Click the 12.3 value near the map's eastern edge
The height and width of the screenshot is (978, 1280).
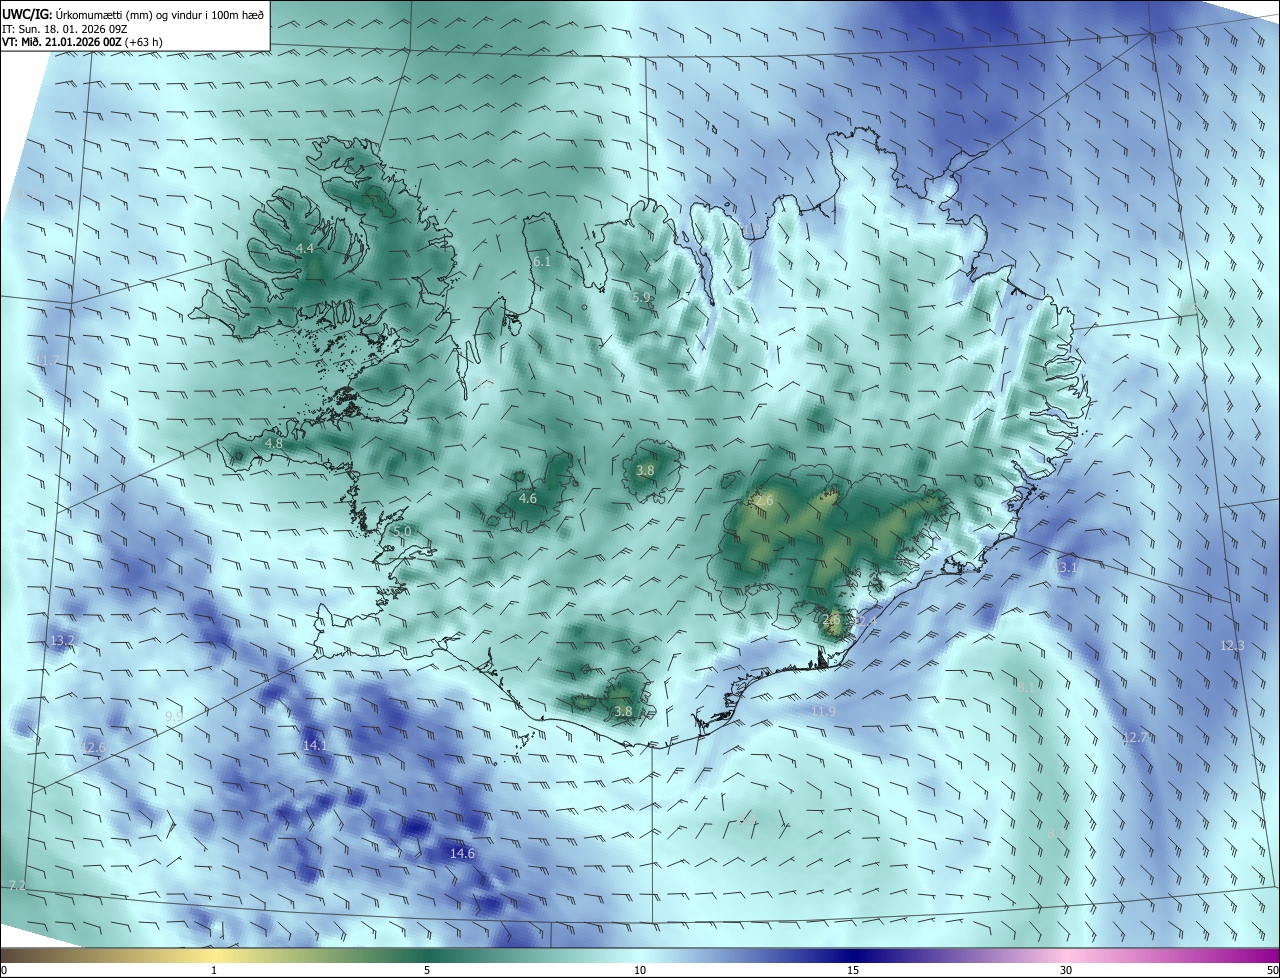pos(1232,646)
